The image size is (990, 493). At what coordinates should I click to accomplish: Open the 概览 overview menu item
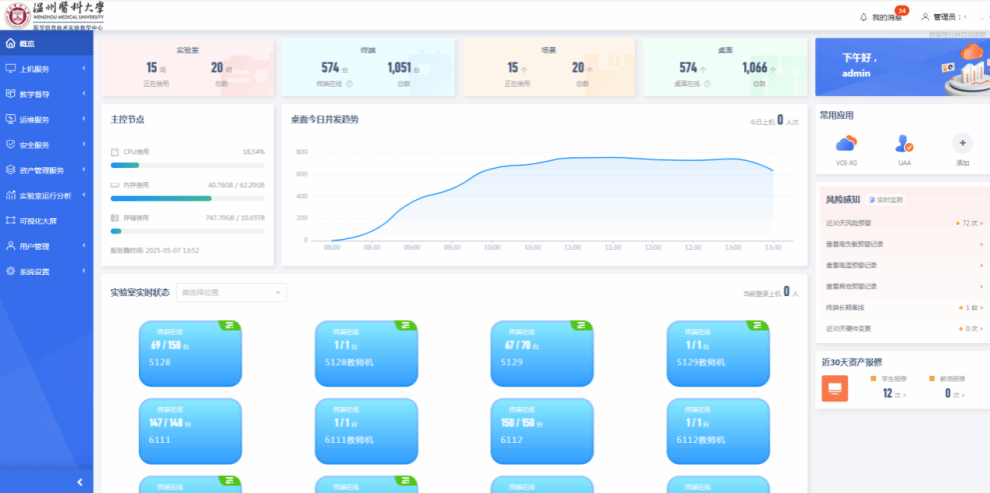coord(47,44)
